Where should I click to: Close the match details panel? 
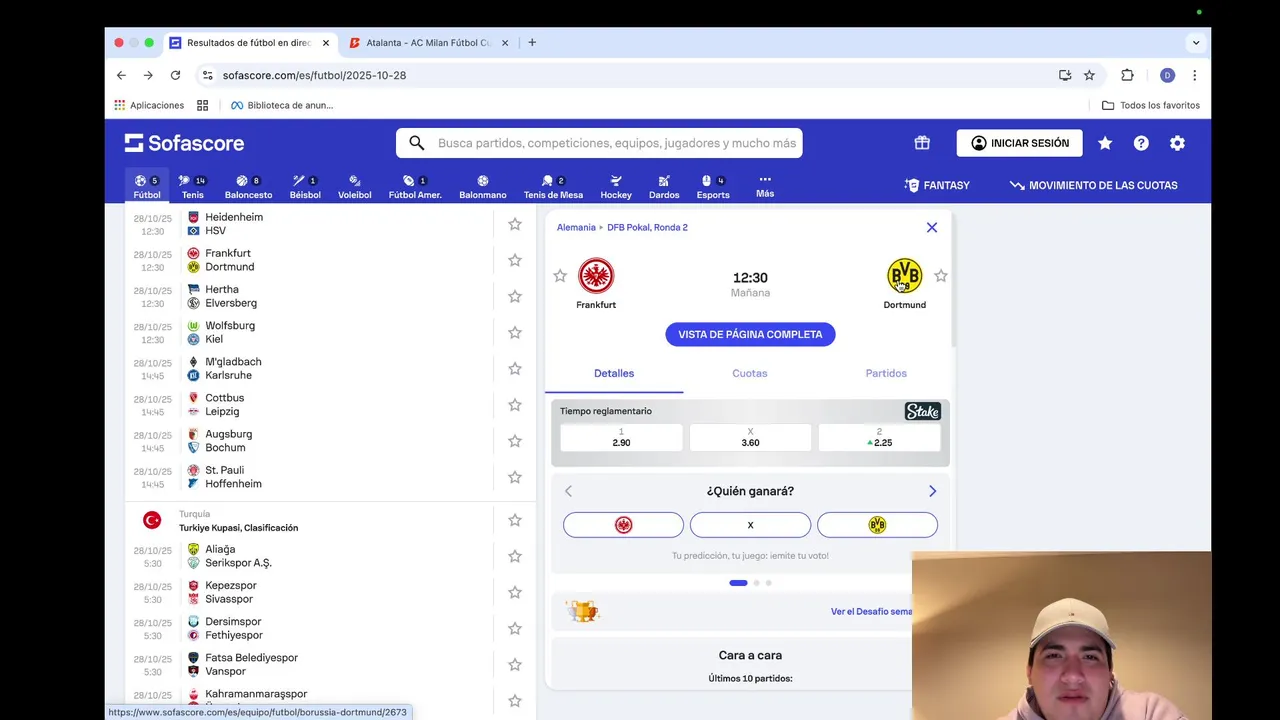932,227
